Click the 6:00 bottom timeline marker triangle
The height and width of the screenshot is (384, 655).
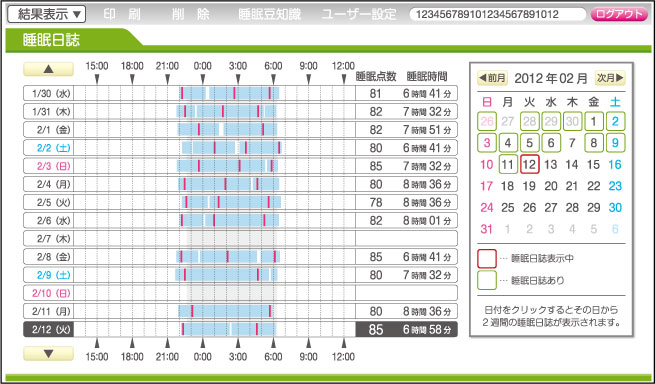[x=273, y=343]
